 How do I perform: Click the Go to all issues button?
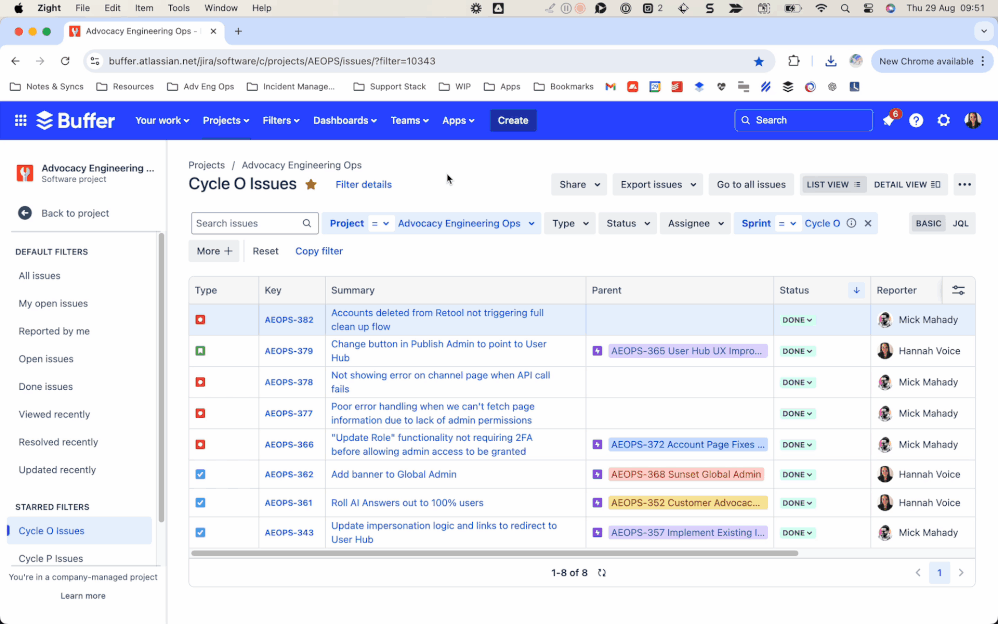[751, 185]
